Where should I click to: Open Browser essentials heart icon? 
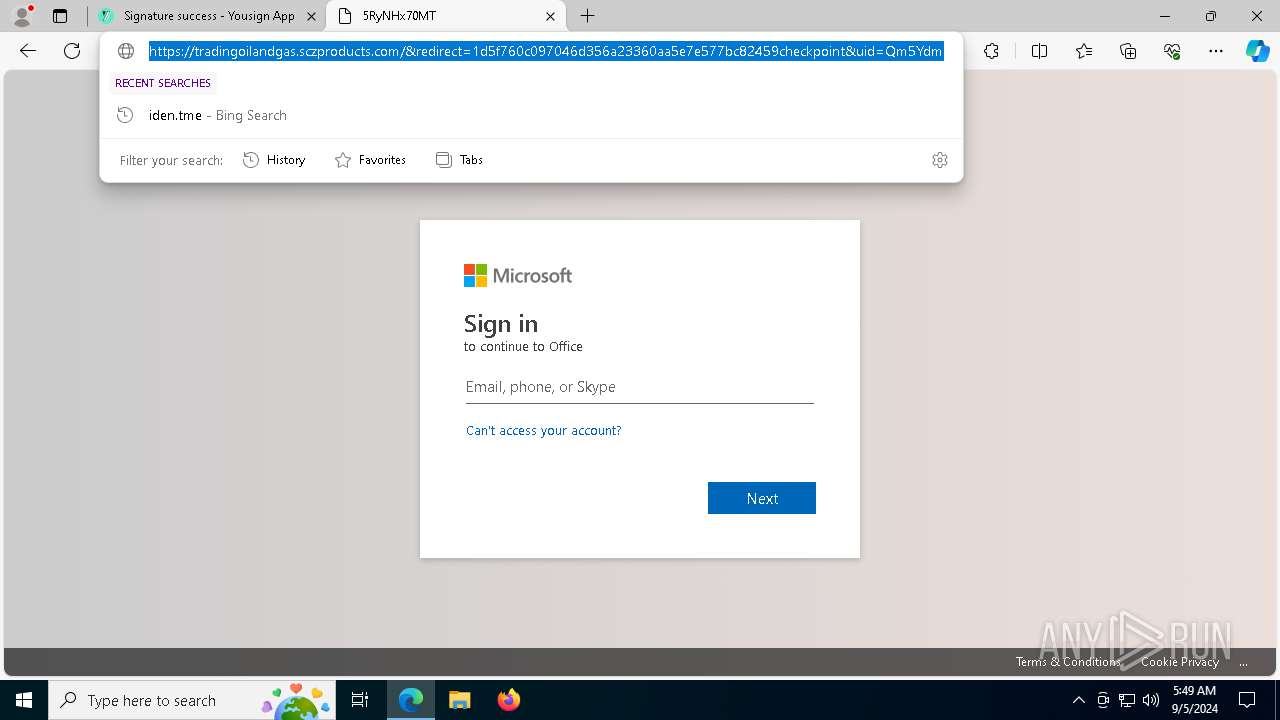click(1172, 51)
